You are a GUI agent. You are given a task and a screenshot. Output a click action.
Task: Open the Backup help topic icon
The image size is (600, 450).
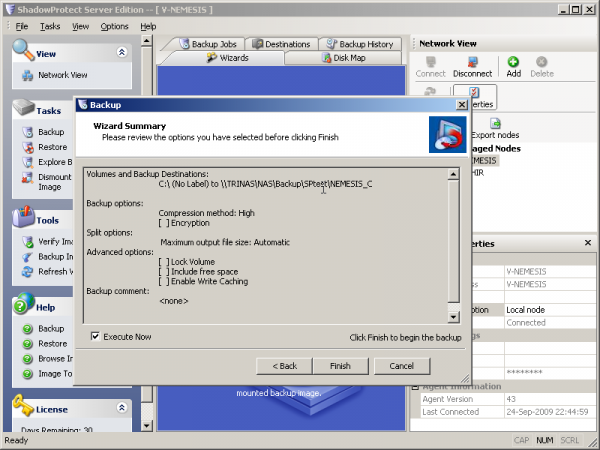point(27,329)
